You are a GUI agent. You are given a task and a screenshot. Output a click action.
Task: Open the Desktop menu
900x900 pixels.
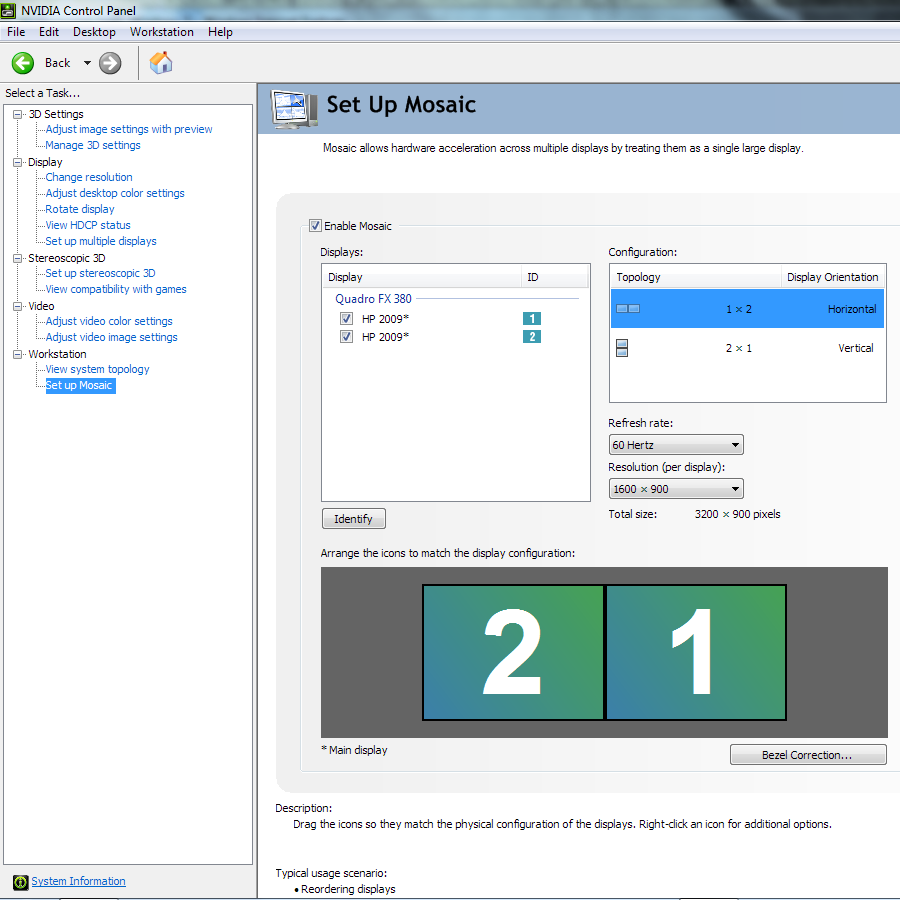pyautogui.click(x=94, y=32)
